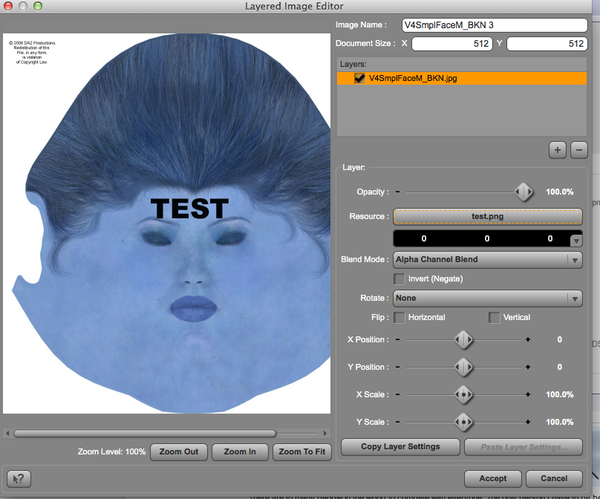This screenshot has height=499, width=600.
Task: Open the color value dropdown arrow
Action: (x=576, y=241)
